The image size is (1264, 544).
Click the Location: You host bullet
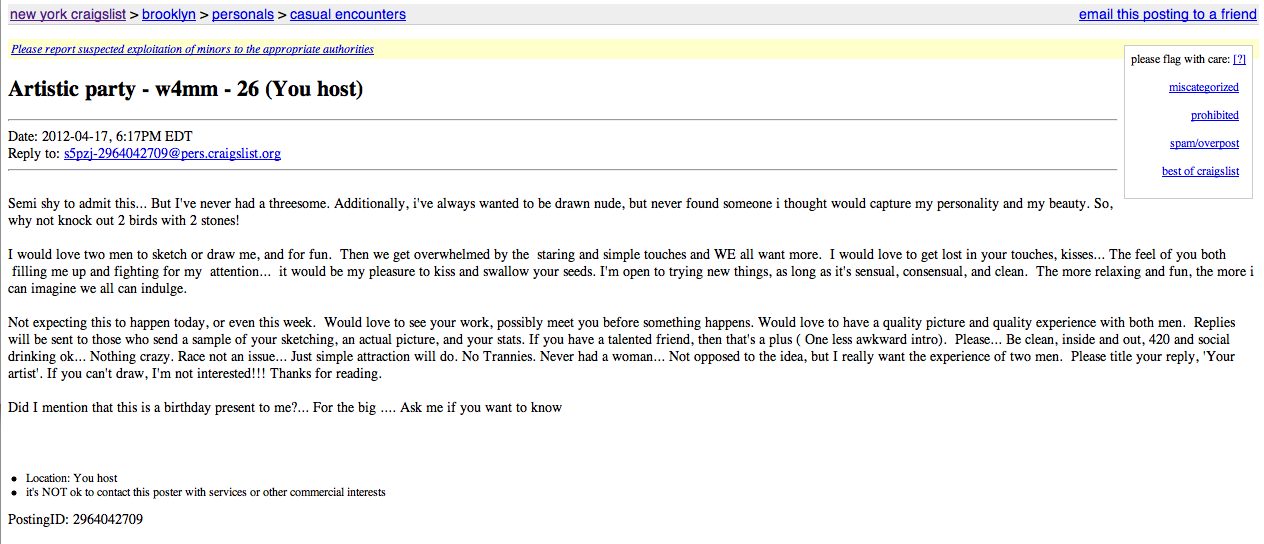pyautogui.click(x=72, y=478)
